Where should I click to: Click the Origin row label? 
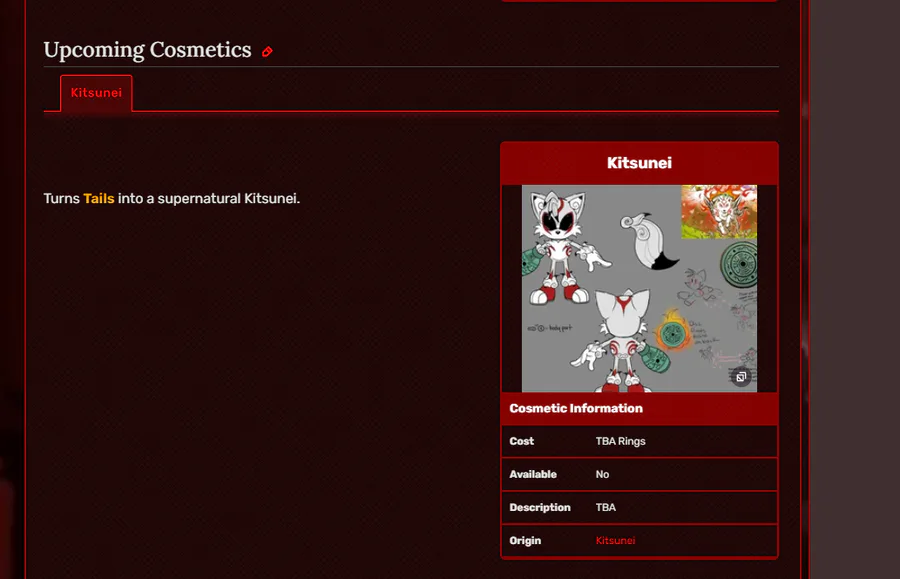coord(525,541)
